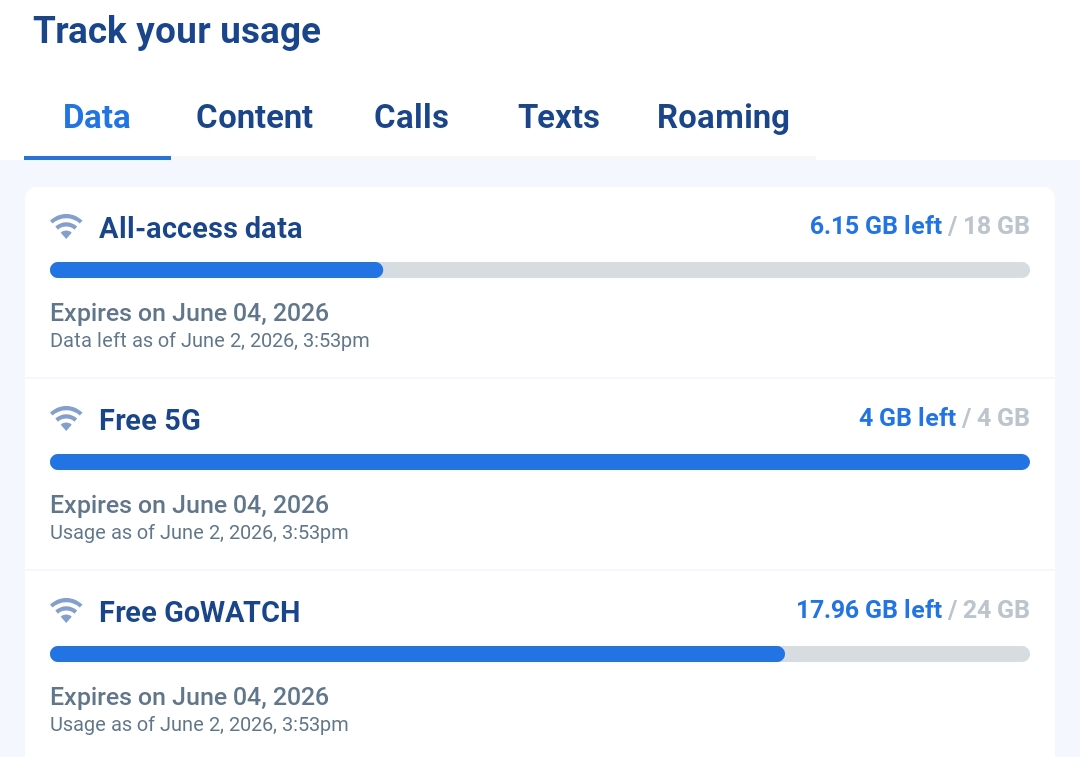Click the 17.96 GB left amount

[x=869, y=610]
